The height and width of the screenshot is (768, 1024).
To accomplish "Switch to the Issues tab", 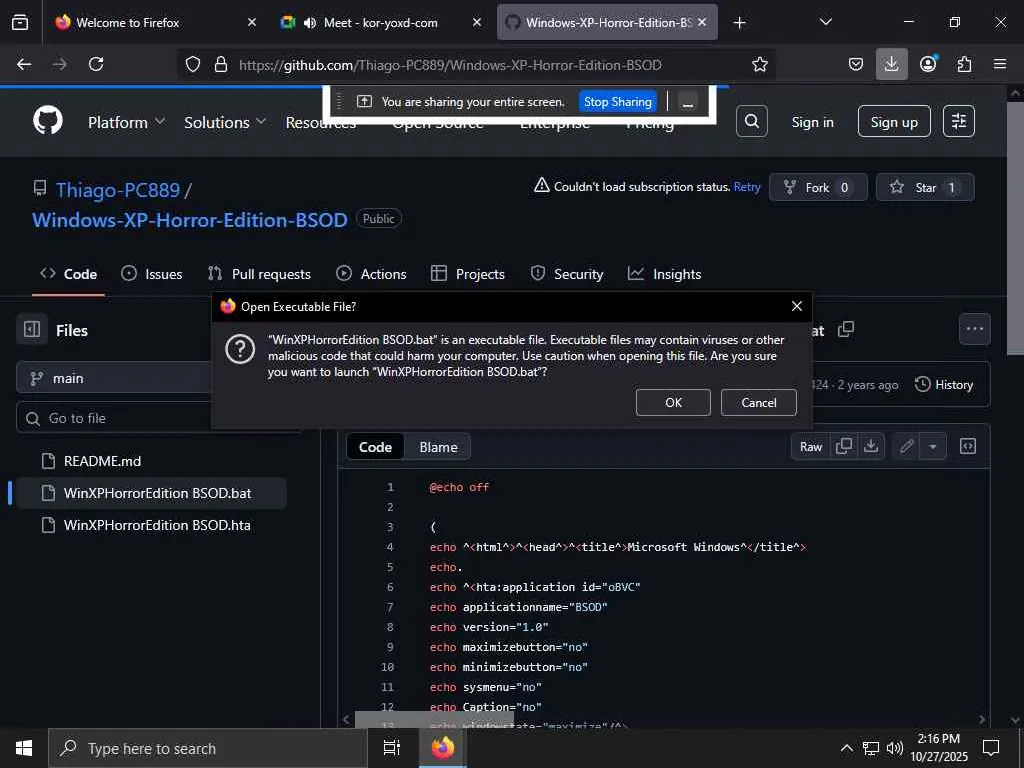I will click(152, 274).
